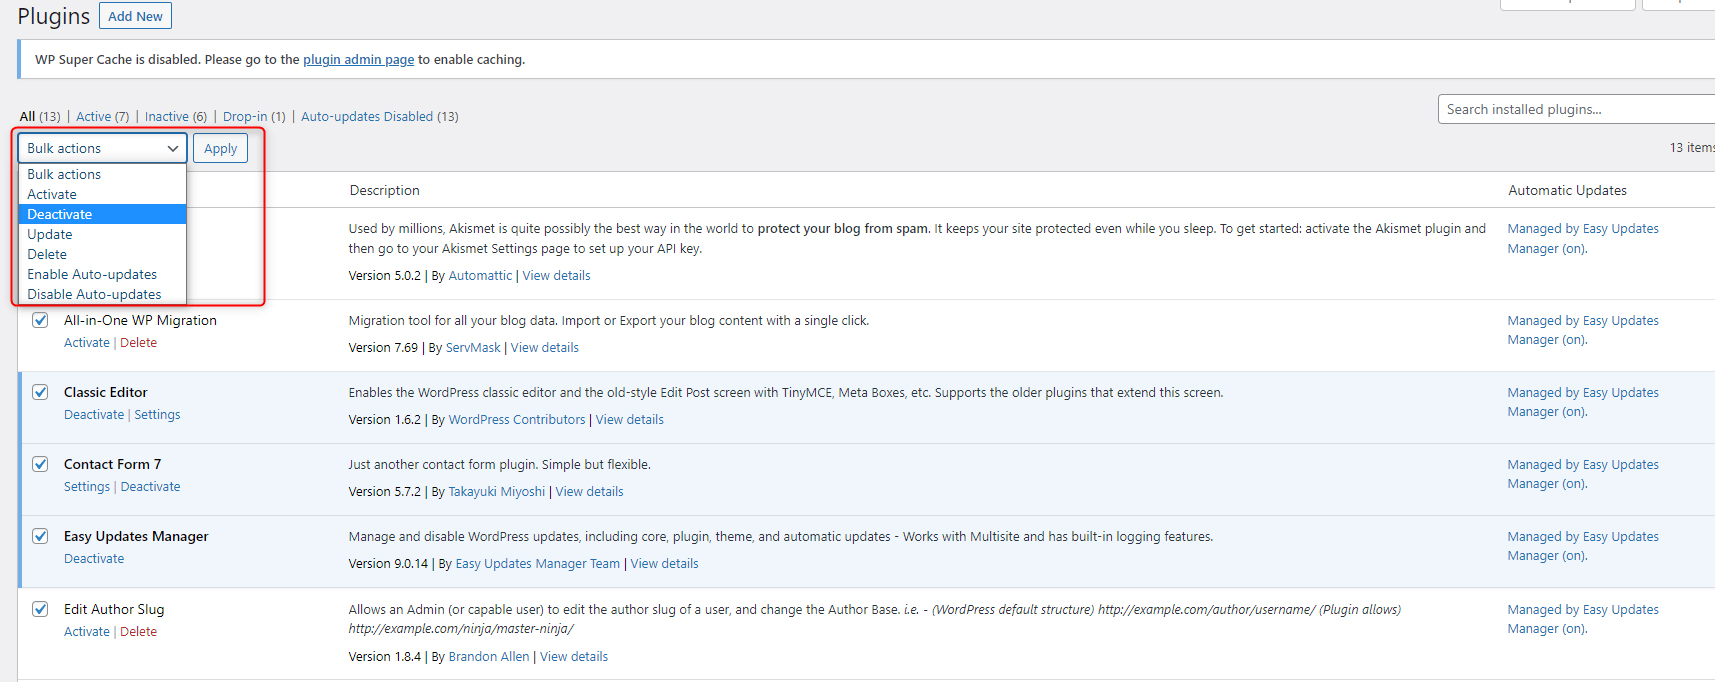Activate the All-in-One WP Migration plugin
This screenshot has width=1715, height=682.
tap(87, 342)
